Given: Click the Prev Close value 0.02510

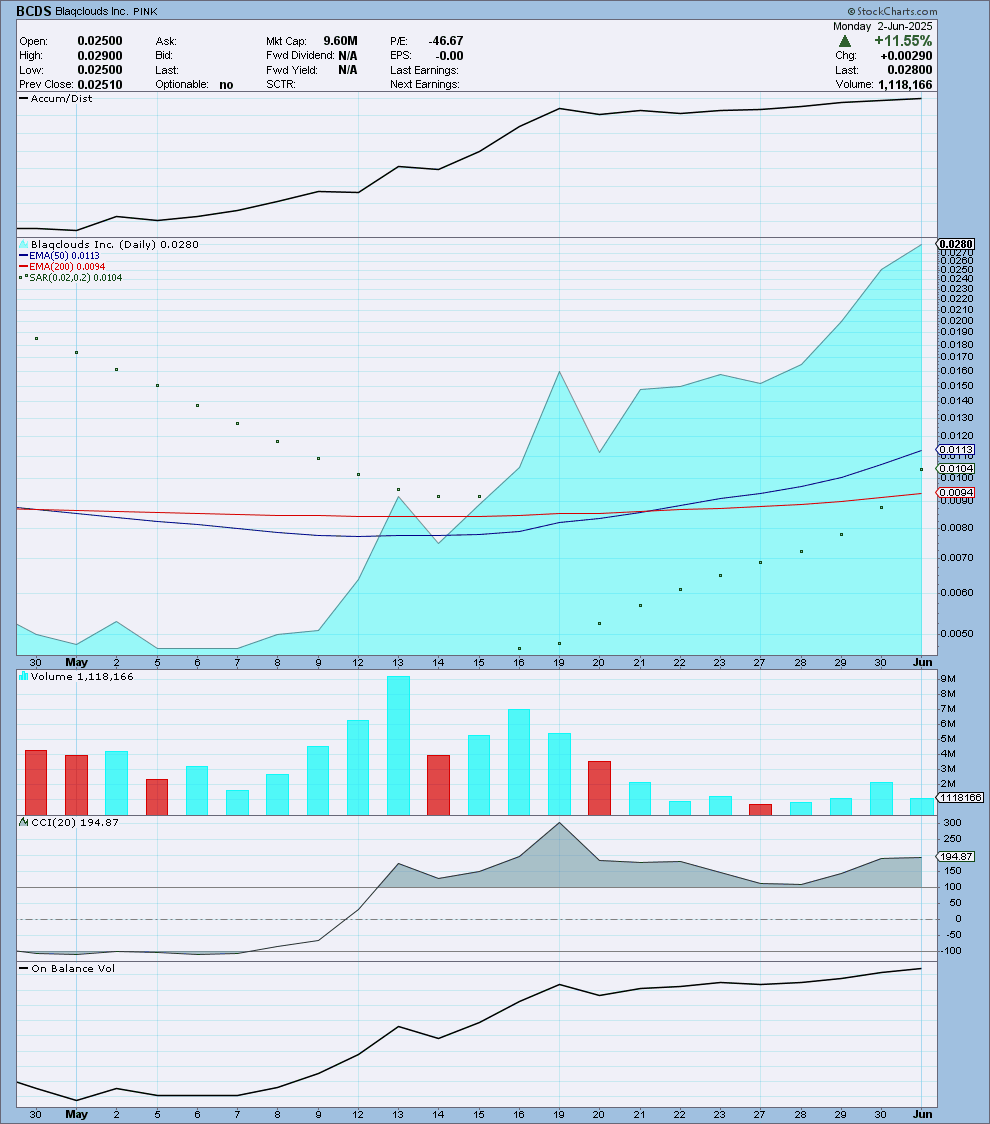Looking at the screenshot, I should pos(100,84).
